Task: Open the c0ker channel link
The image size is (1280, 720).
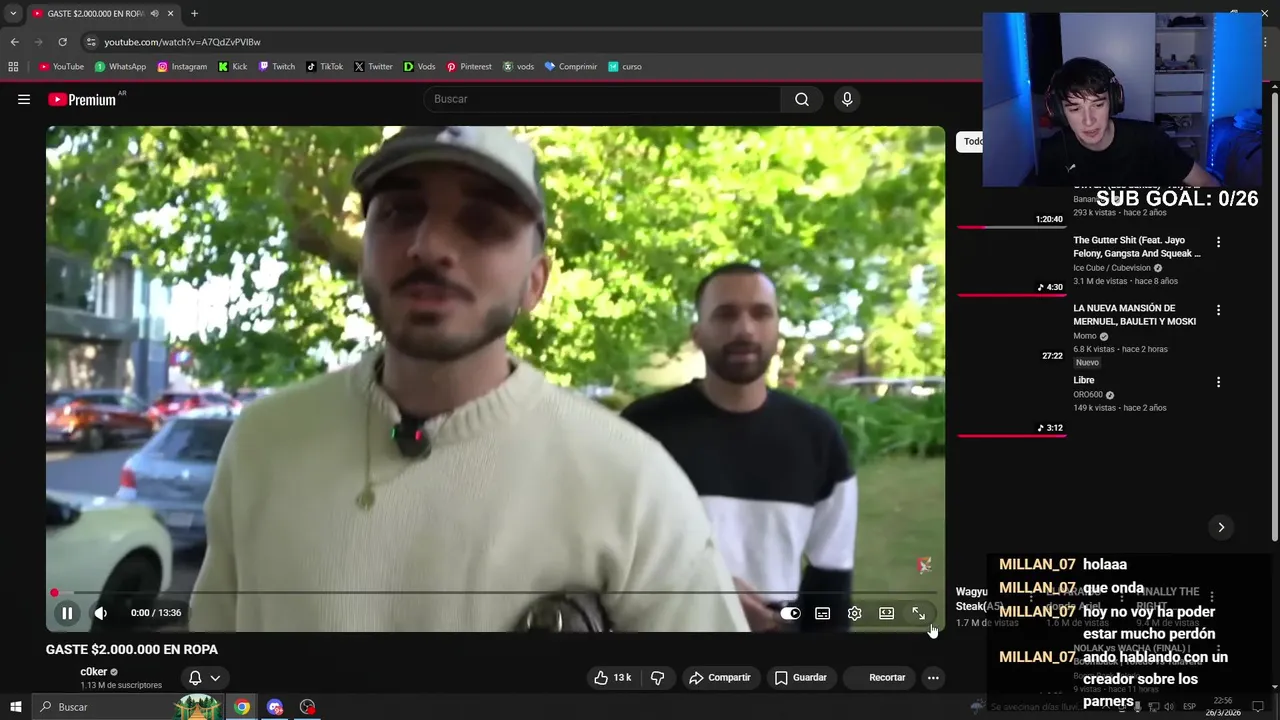Action: 93,672
